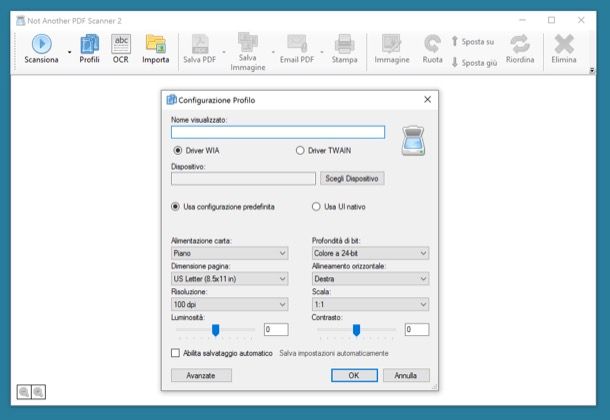Screen dimensions: 610x420
Task: Click Salva impostazioni automaticamente link
Action: [334, 353]
